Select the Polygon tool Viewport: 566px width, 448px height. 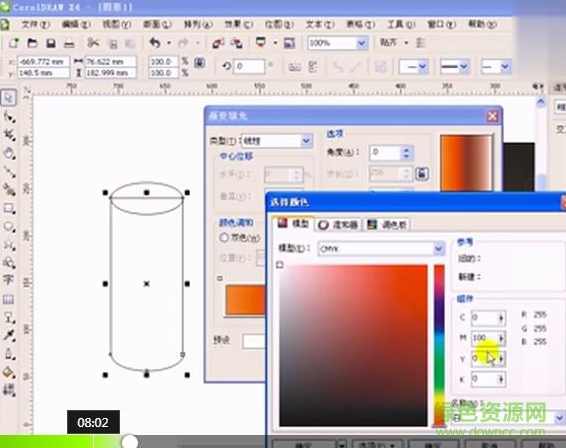pyautogui.click(x=9, y=245)
